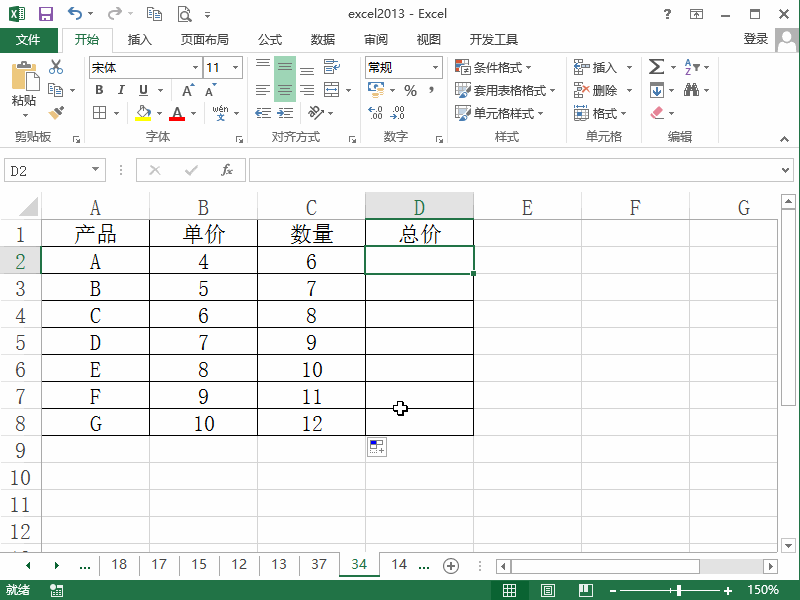Apply the percent style % icon
The height and width of the screenshot is (600, 800).
point(410,90)
